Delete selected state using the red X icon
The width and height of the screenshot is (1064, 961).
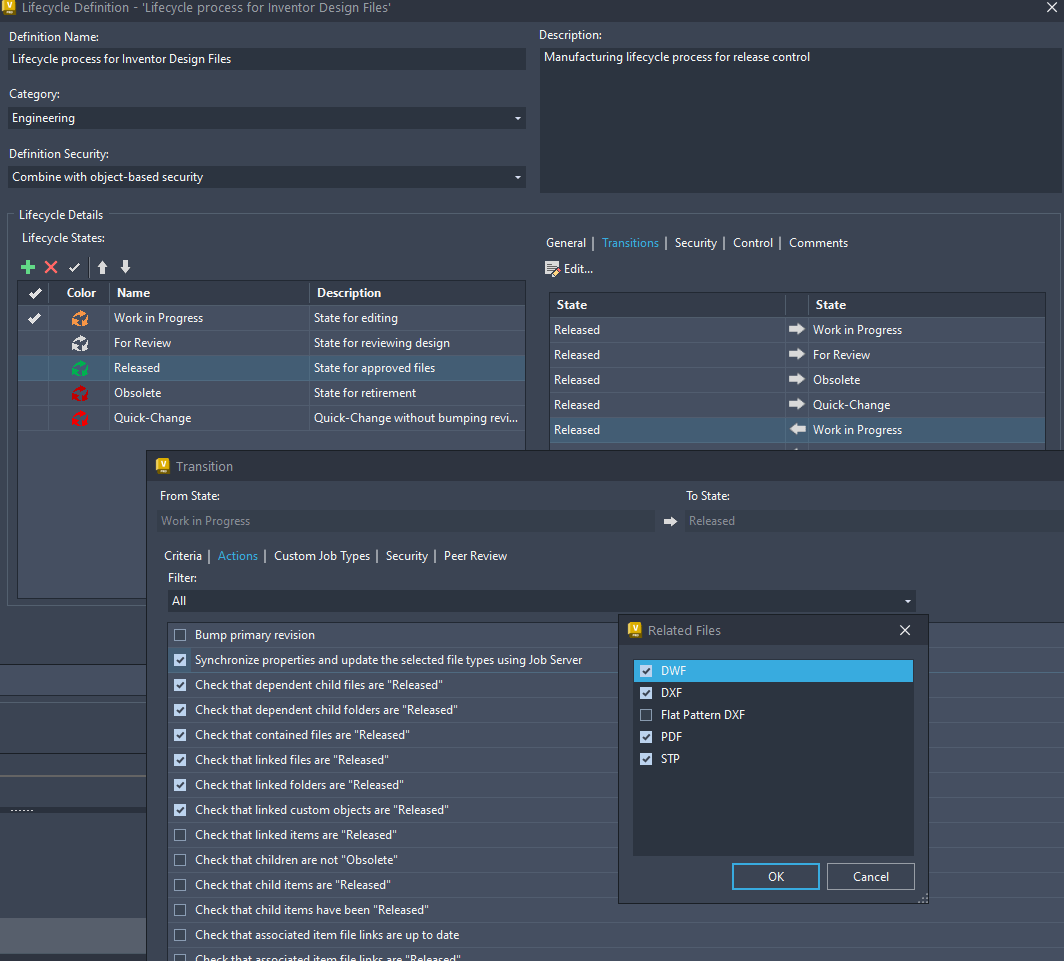tap(50, 267)
